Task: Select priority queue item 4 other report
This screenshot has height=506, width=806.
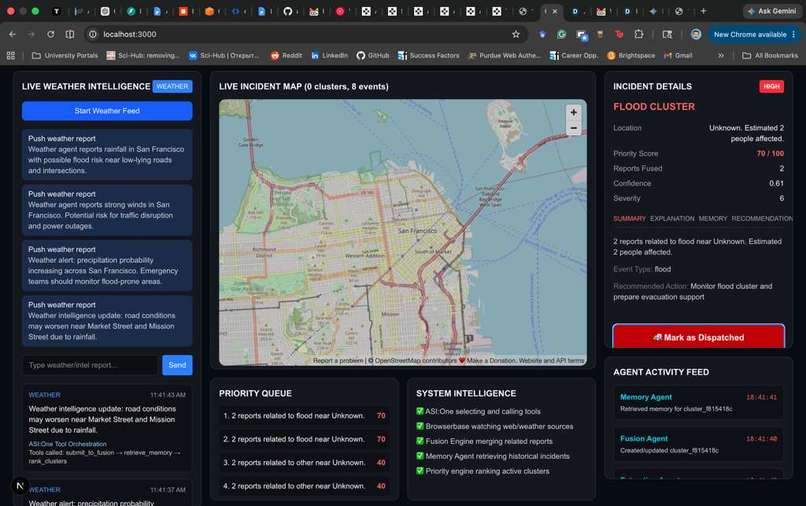Action: click(x=304, y=486)
